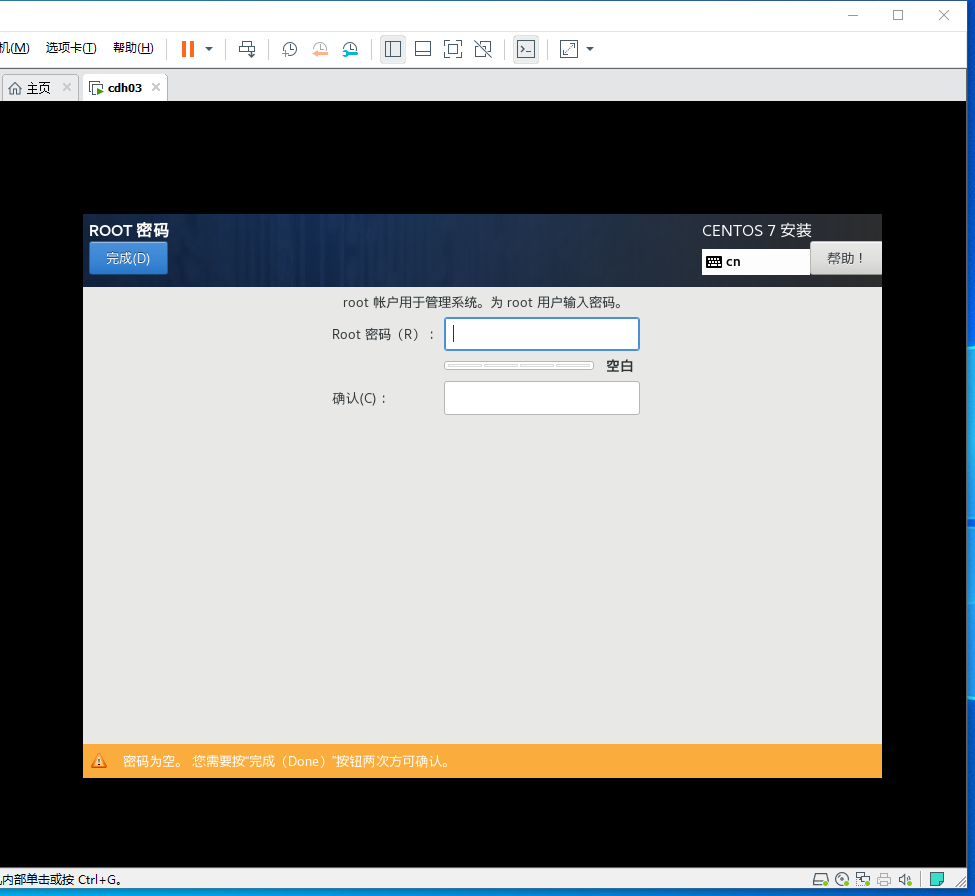Revert to the previous snapshot
Viewport: 975px width, 896px height.
(320, 49)
